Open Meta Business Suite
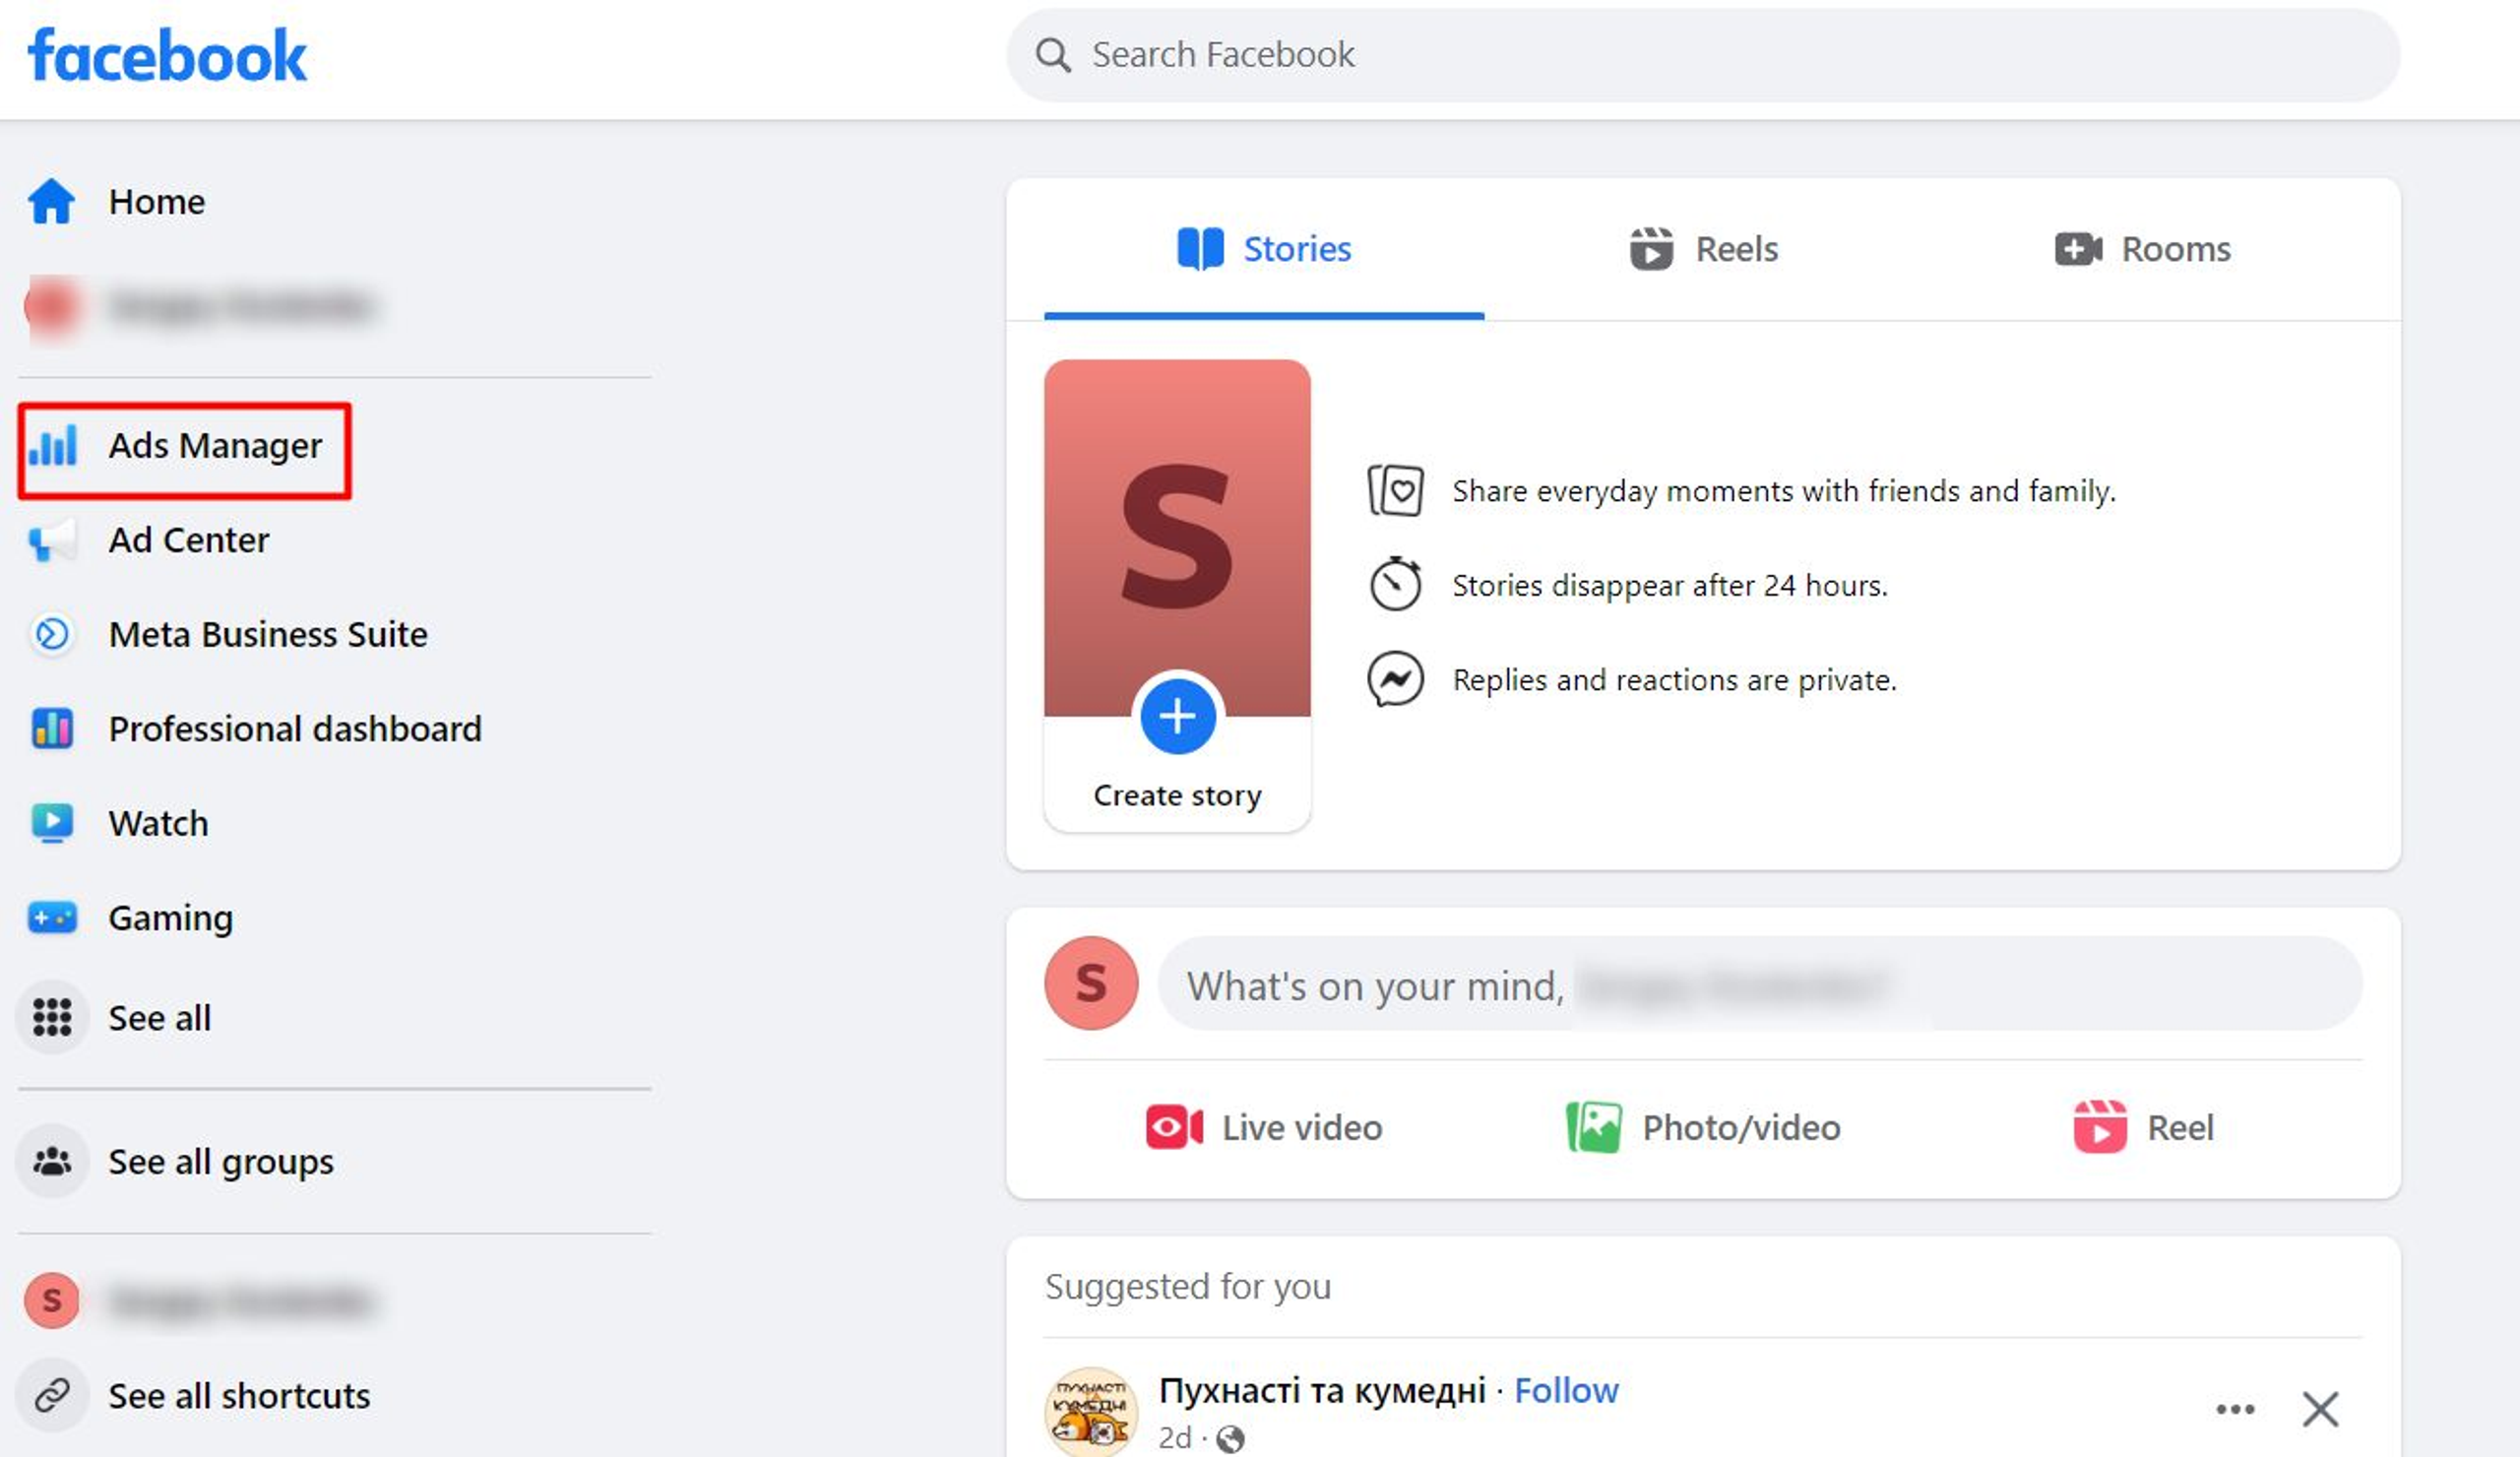The width and height of the screenshot is (2520, 1457). tap(267, 635)
